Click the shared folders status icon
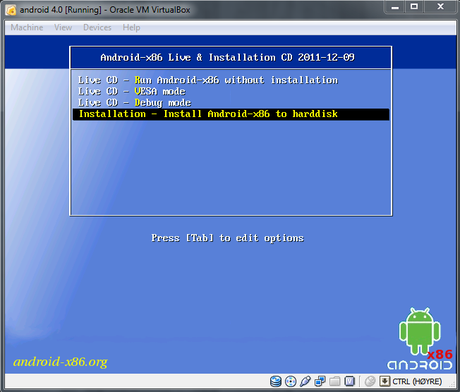 [x=335, y=381]
